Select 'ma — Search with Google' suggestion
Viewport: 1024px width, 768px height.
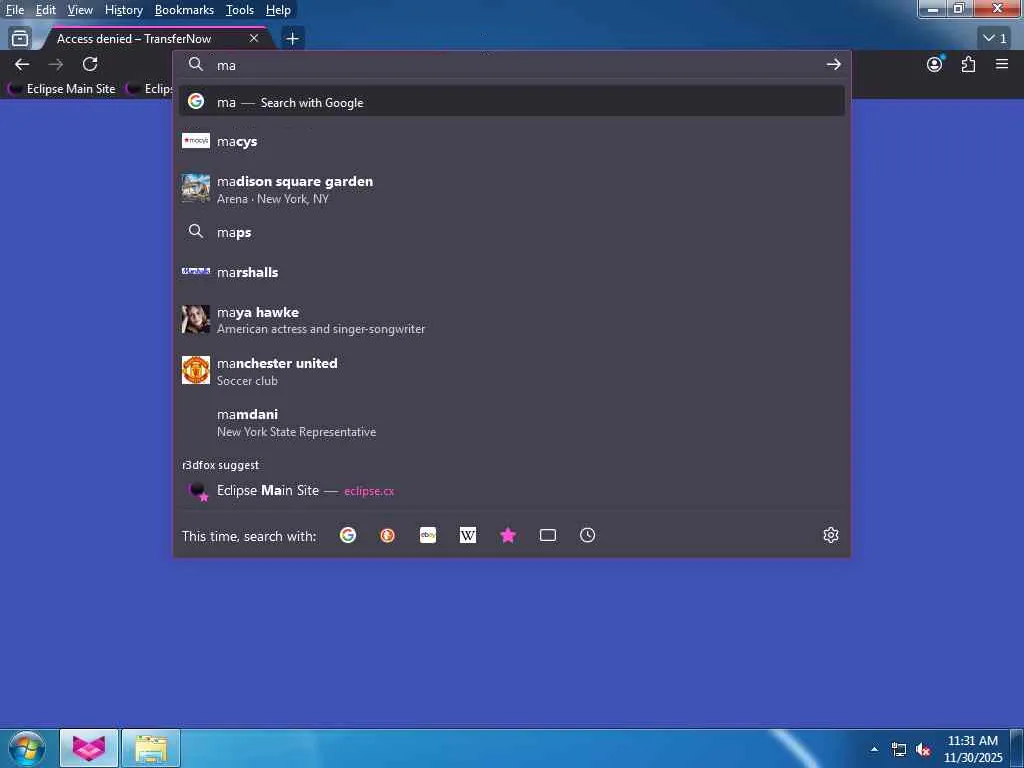511,102
